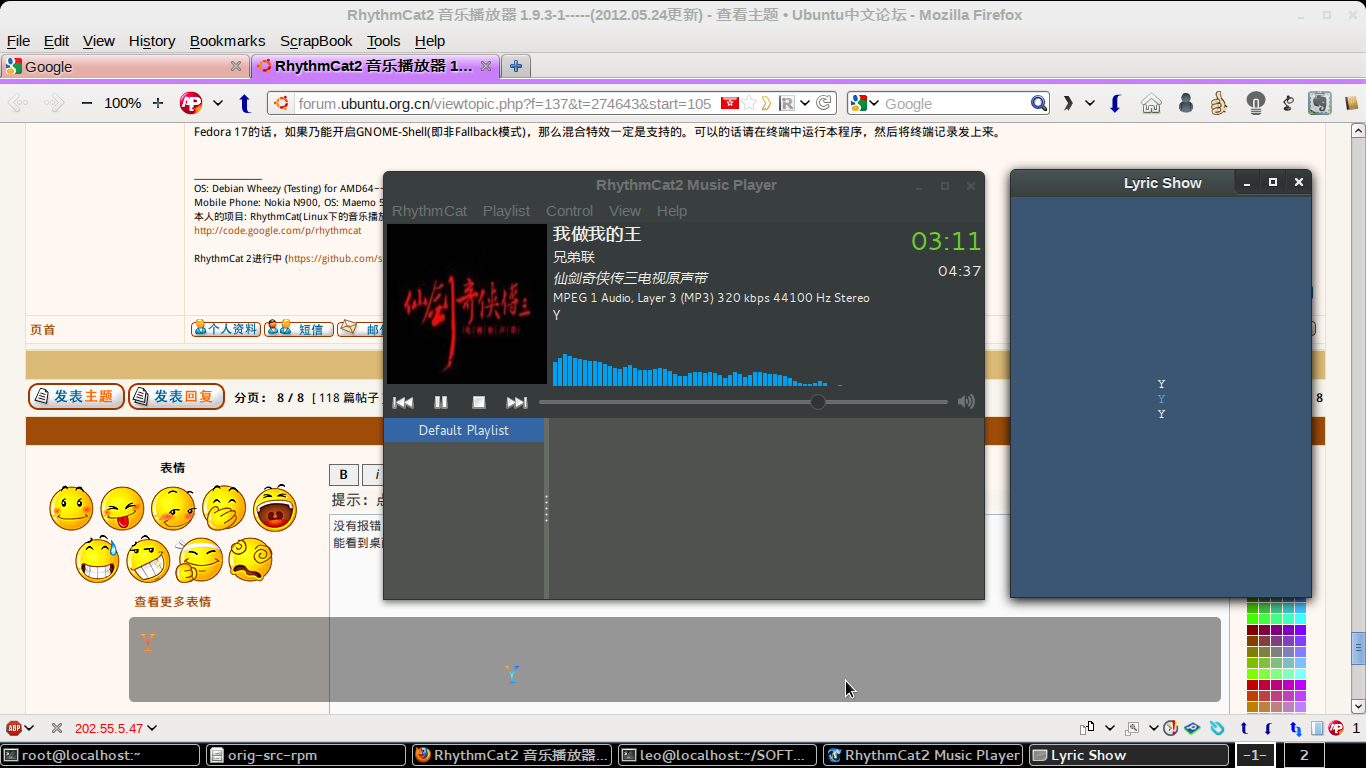Click the blue down-arrow toolbar icon
Viewport: 1366px width, 768px height.
[x=1116, y=103]
